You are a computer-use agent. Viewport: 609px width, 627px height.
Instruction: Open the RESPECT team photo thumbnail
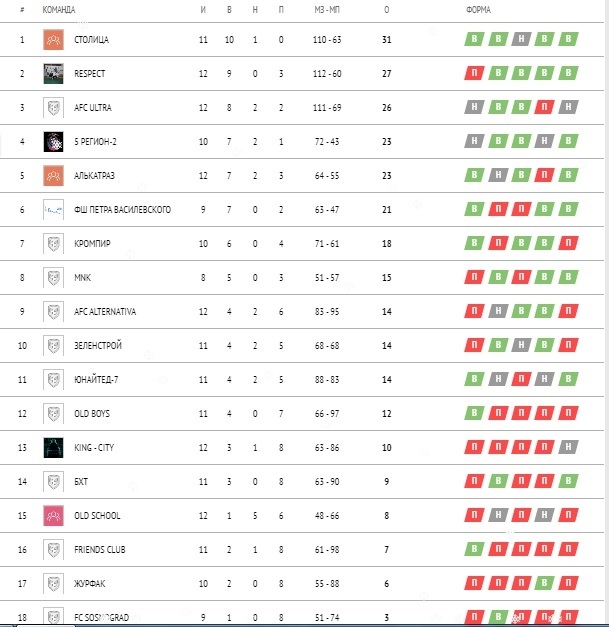(53, 74)
